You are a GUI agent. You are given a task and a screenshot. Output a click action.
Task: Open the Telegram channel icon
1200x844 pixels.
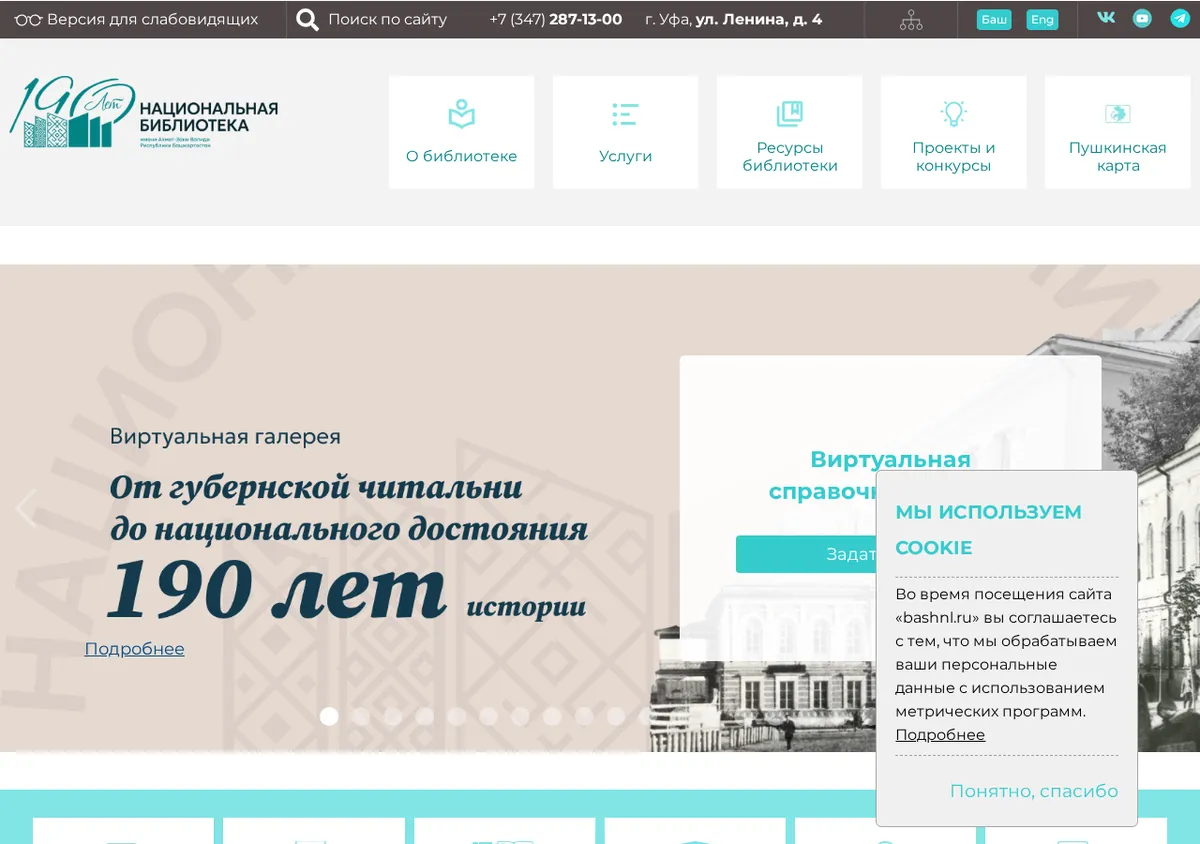click(1180, 18)
